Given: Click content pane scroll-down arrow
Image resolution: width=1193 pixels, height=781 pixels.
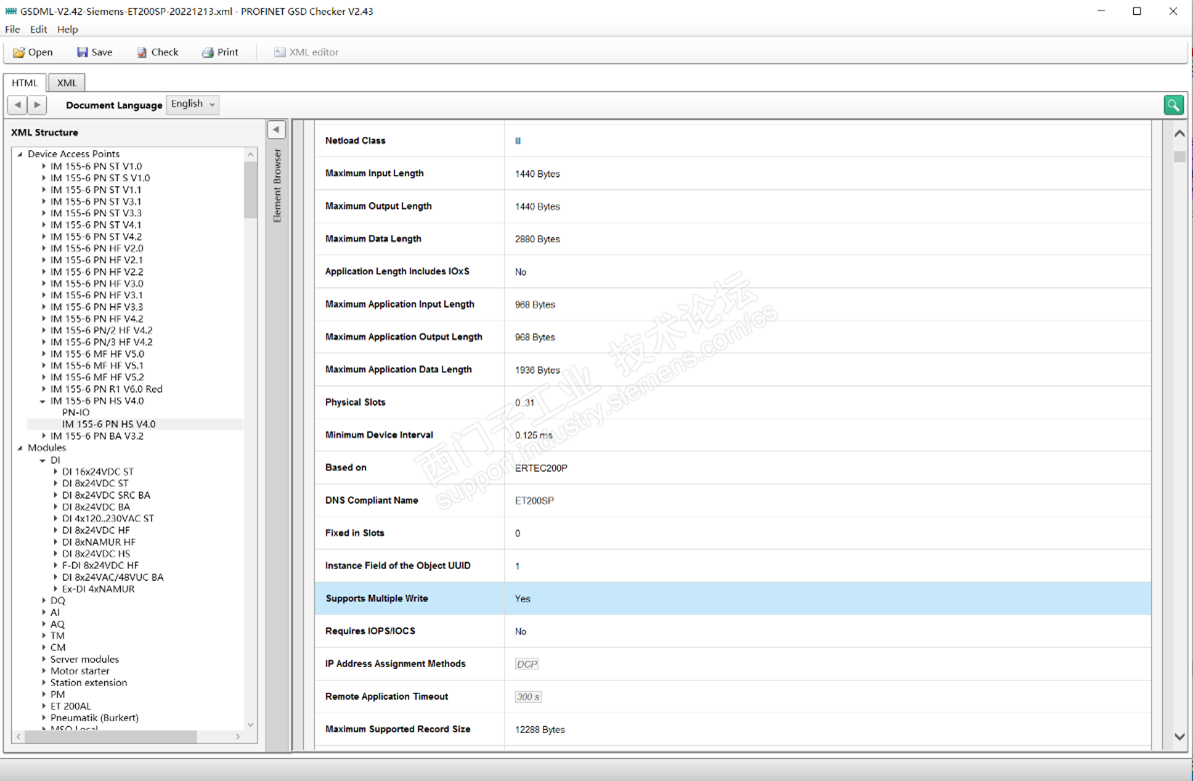Looking at the screenshot, I should (1179, 737).
